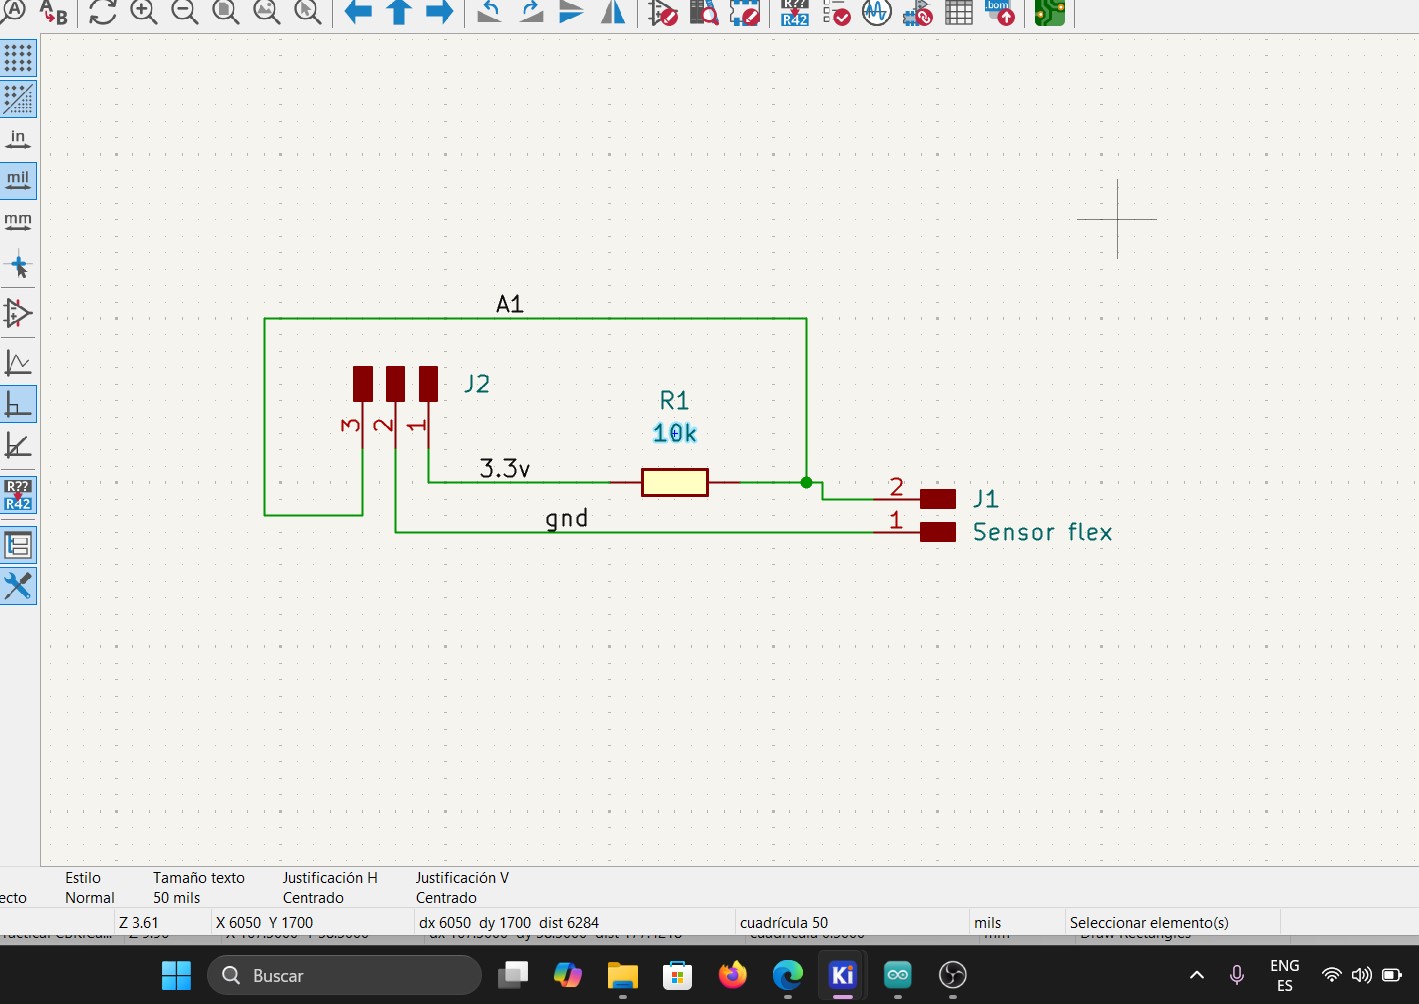The image size is (1419, 1004).
Task: Generate the bill of materials
Action: tap(999, 12)
